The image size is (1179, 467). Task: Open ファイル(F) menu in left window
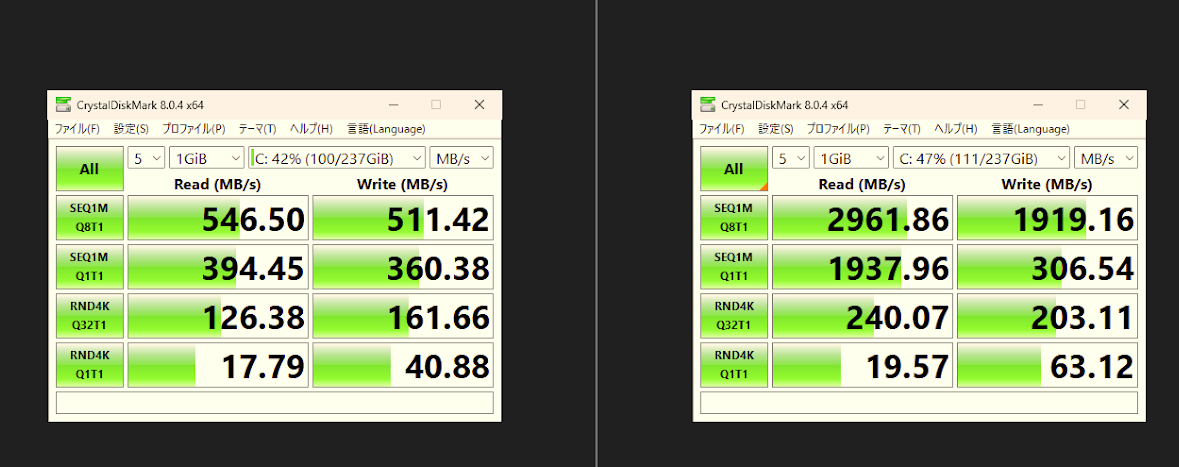pos(77,129)
